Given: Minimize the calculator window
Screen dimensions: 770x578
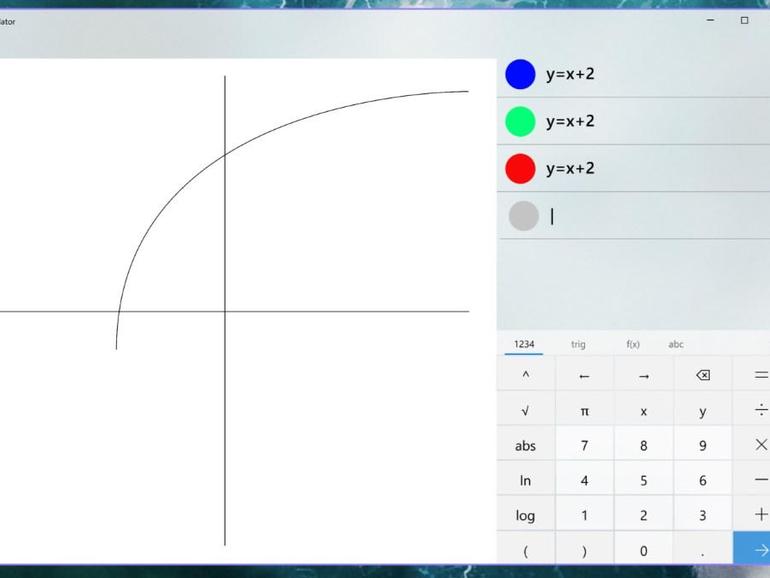Looking at the screenshot, I should click(x=710, y=20).
